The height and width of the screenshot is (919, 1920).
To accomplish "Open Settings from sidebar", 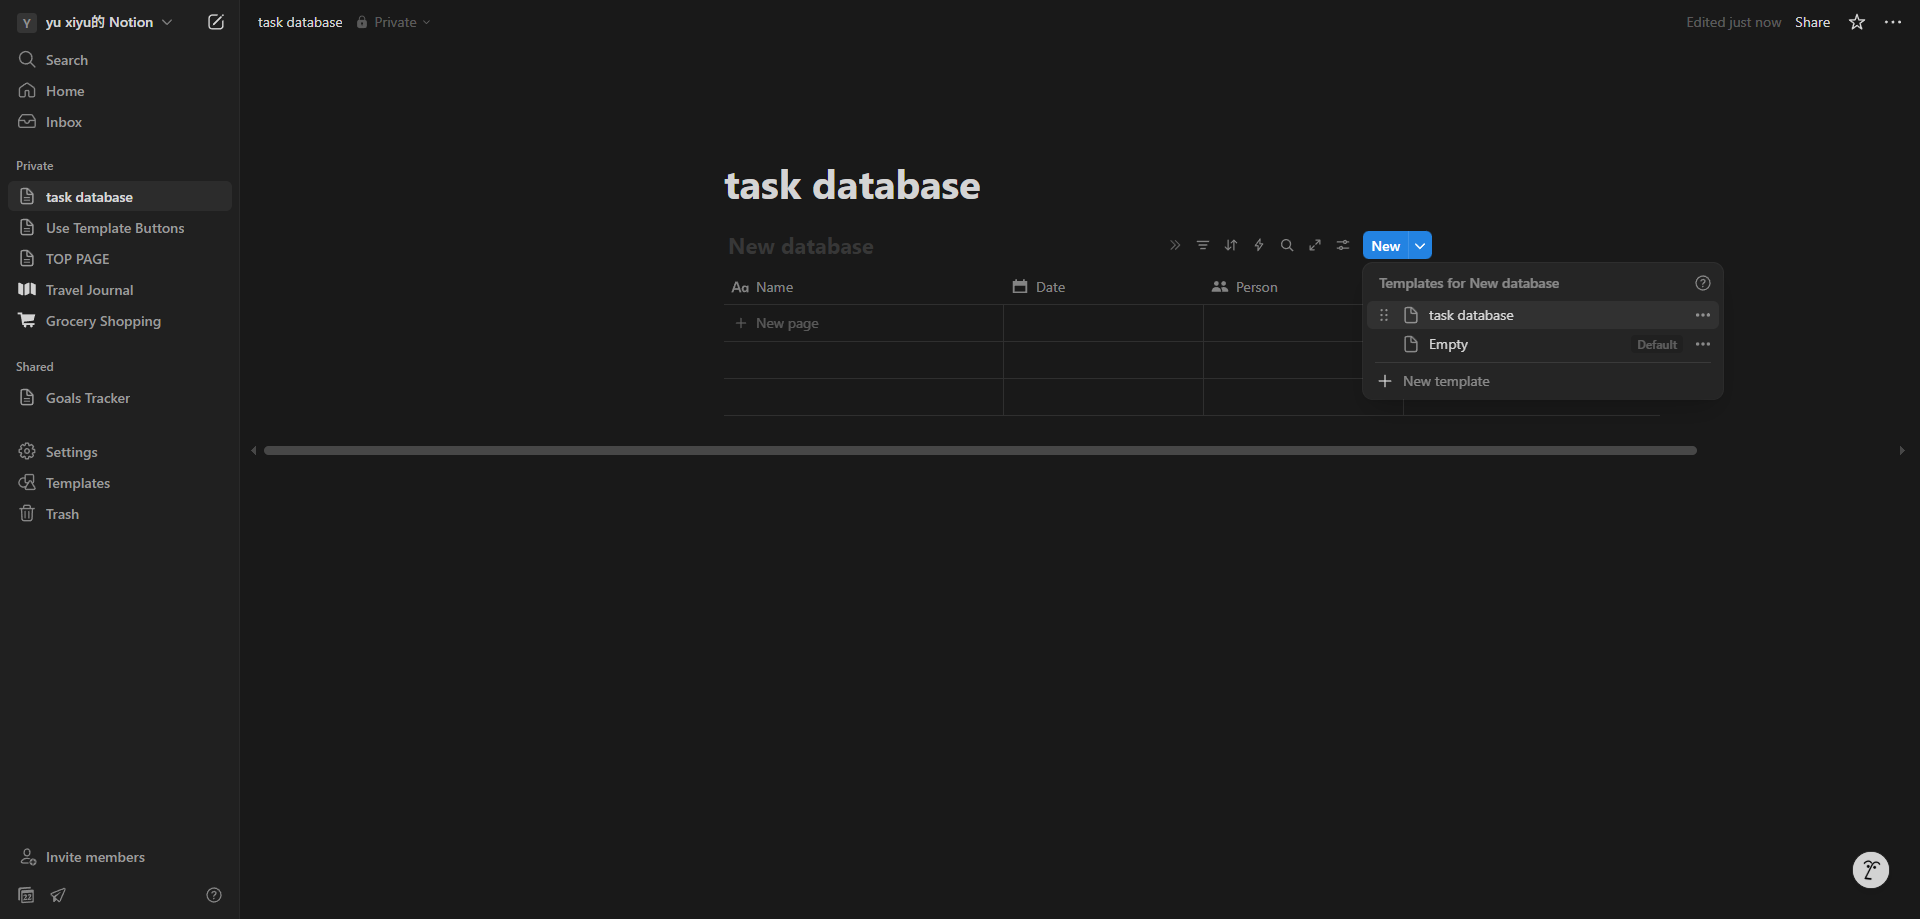I will 120,452.
